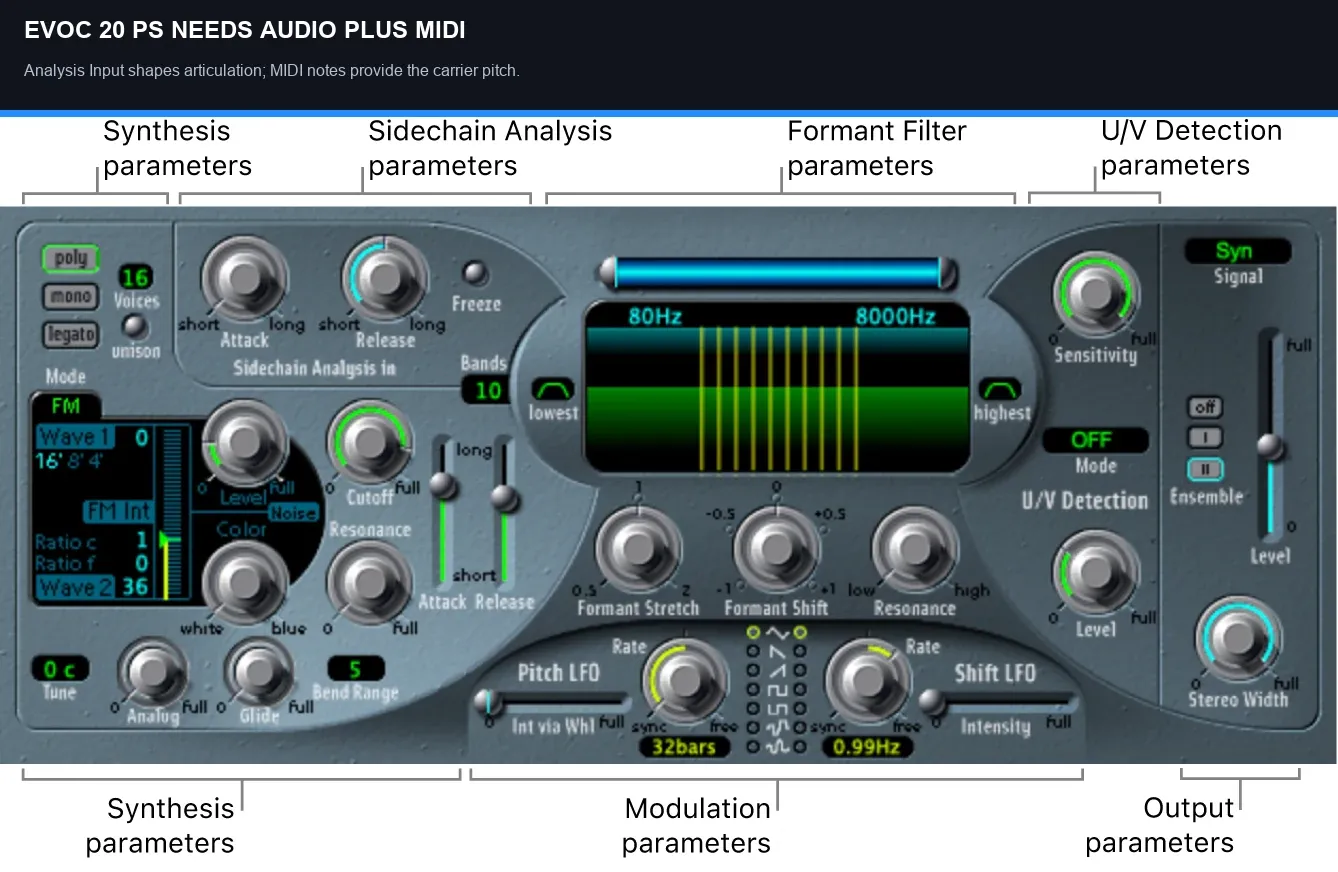Select legato mode

71,334
